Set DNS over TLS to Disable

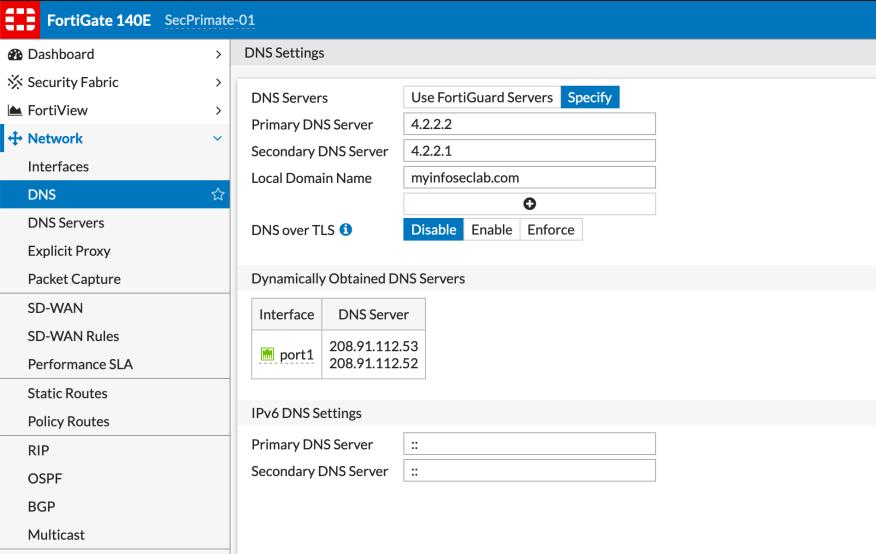click(433, 230)
